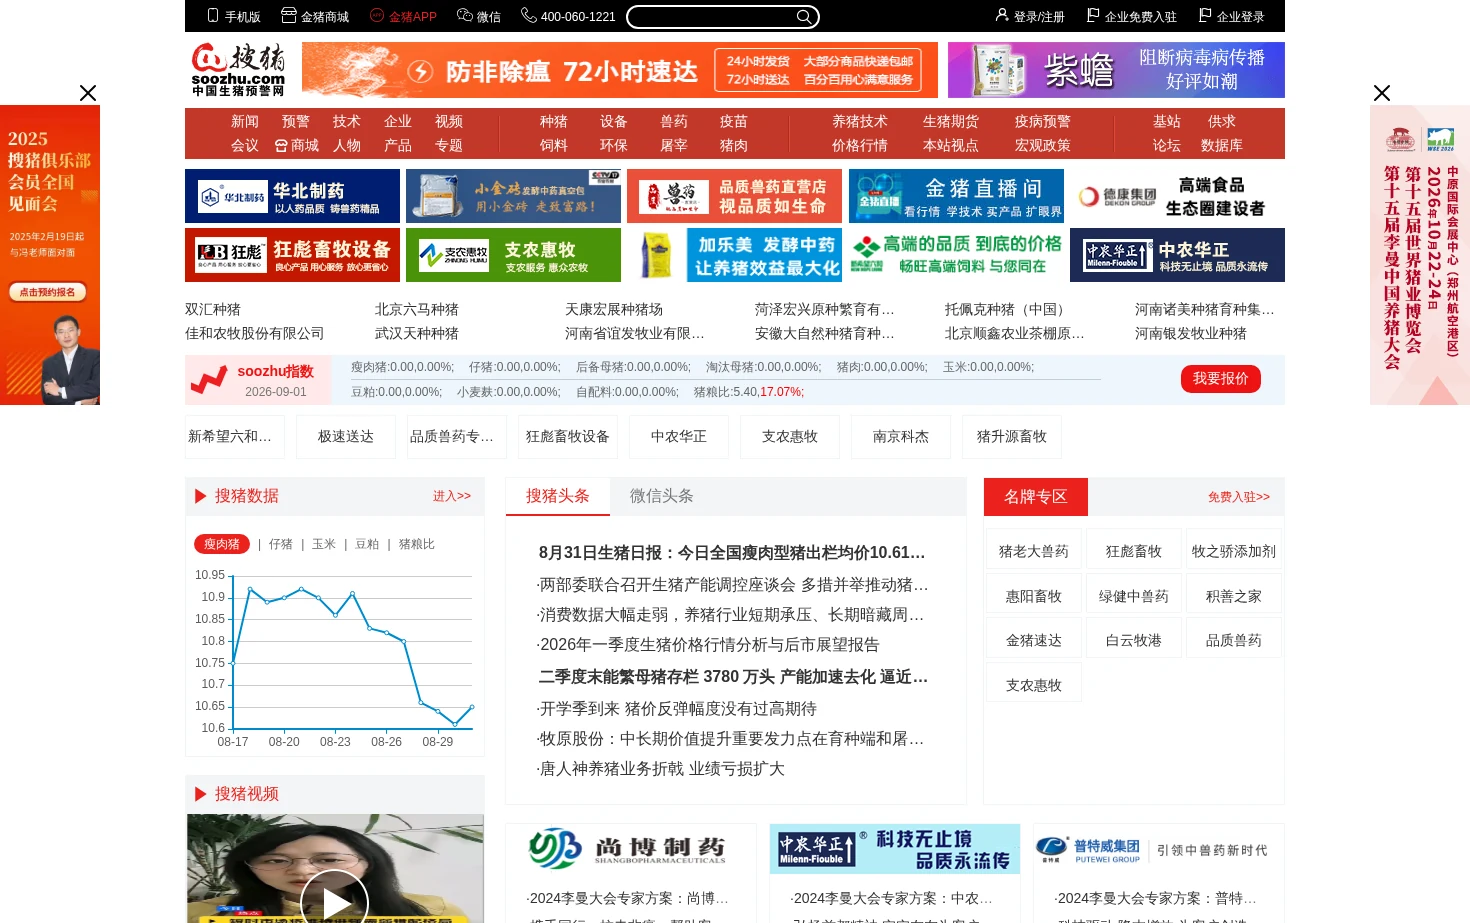Click 进入>> in 搜猪数据 panel
The height and width of the screenshot is (923, 1470).
click(452, 496)
